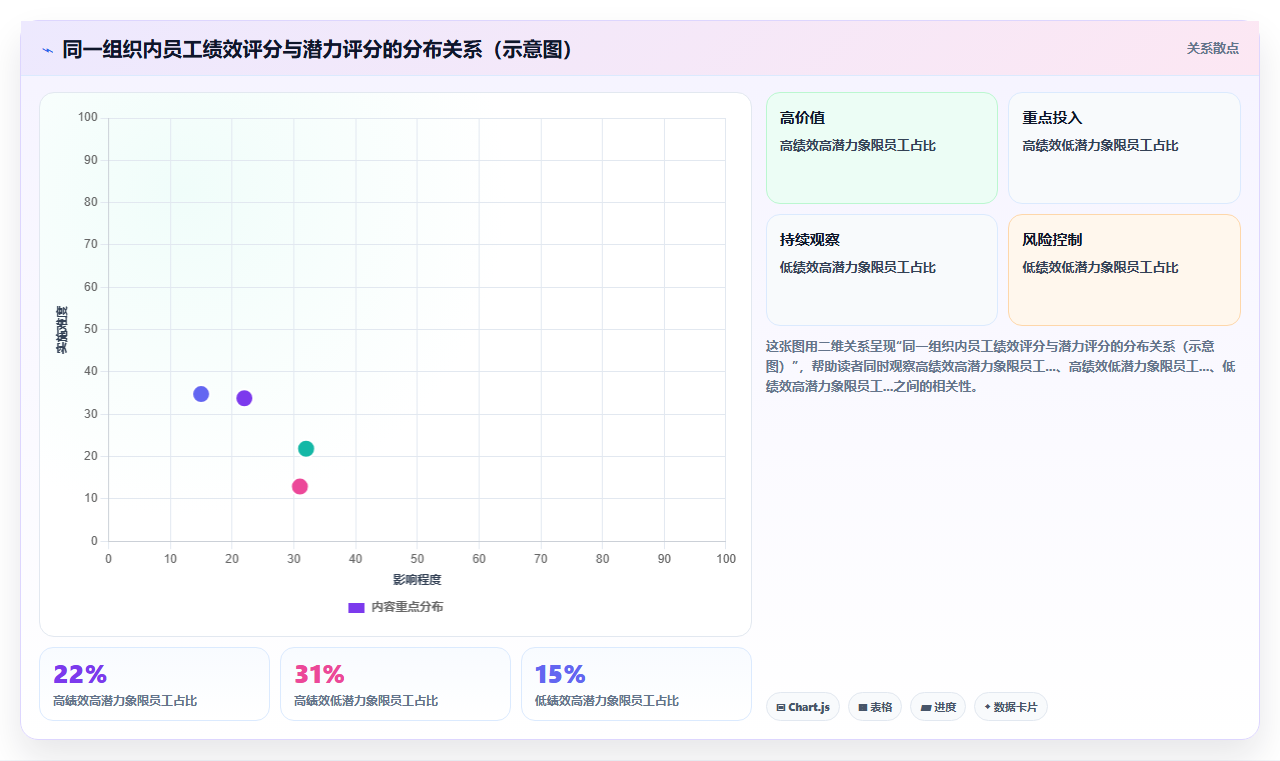Click the 22% stat card
Image resolution: width=1280 pixels, height=761 pixels.
[154, 684]
